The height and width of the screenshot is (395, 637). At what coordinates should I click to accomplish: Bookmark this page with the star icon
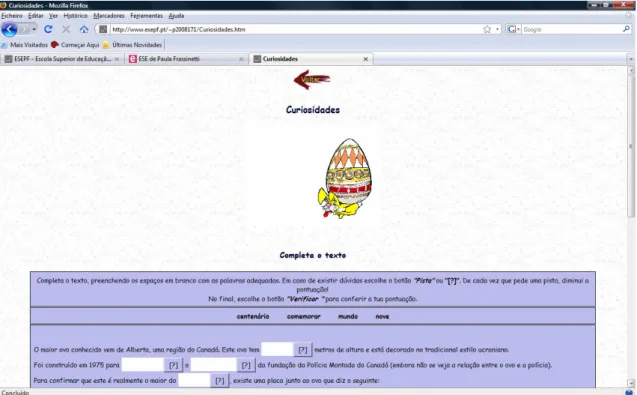click(487, 29)
